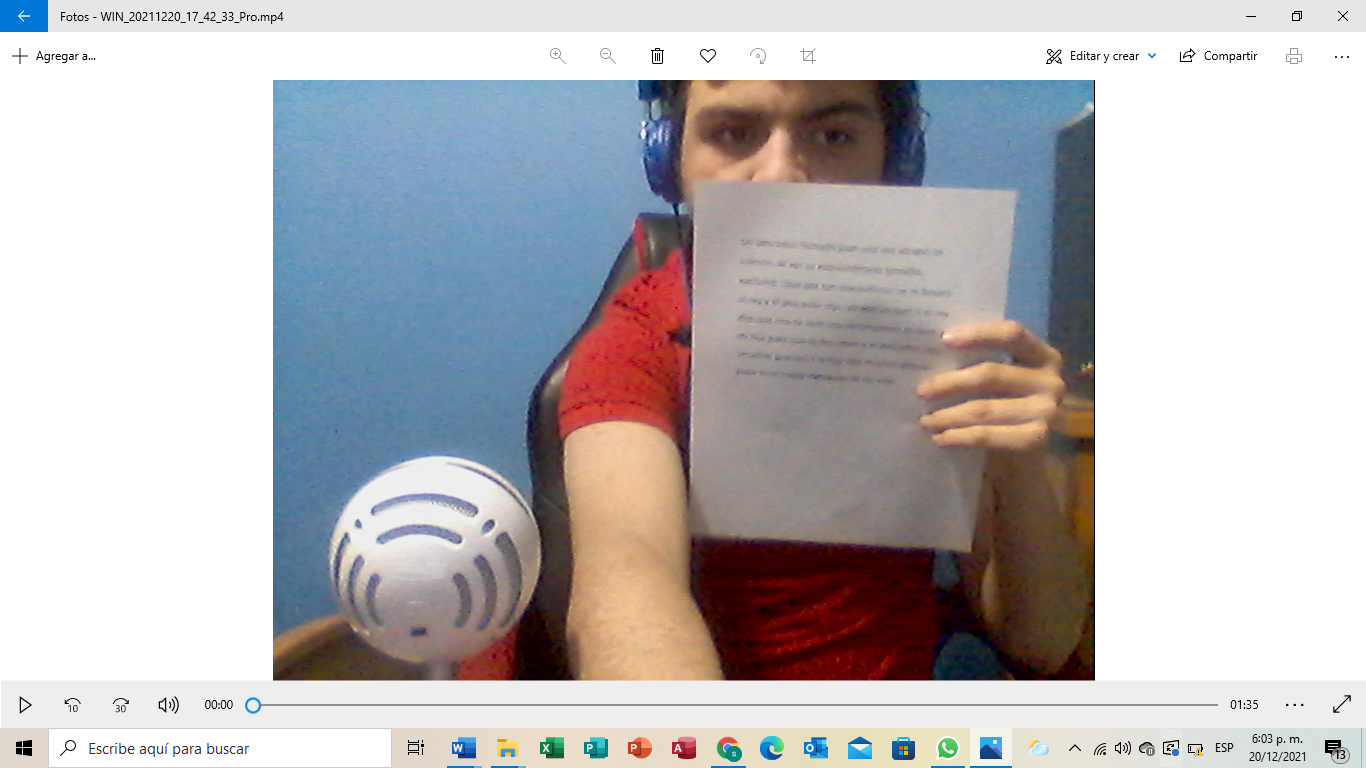Enter full screen with the expand arrows
Screen dimensions: 1366x768
click(1342, 705)
